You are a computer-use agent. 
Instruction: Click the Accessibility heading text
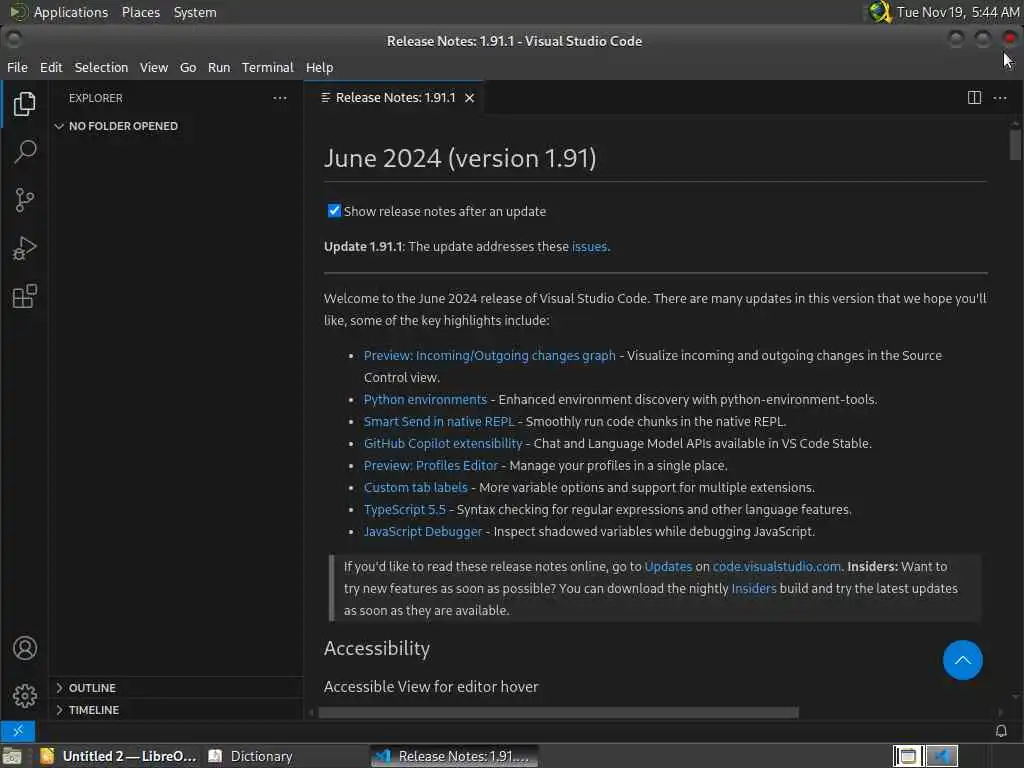377,648
